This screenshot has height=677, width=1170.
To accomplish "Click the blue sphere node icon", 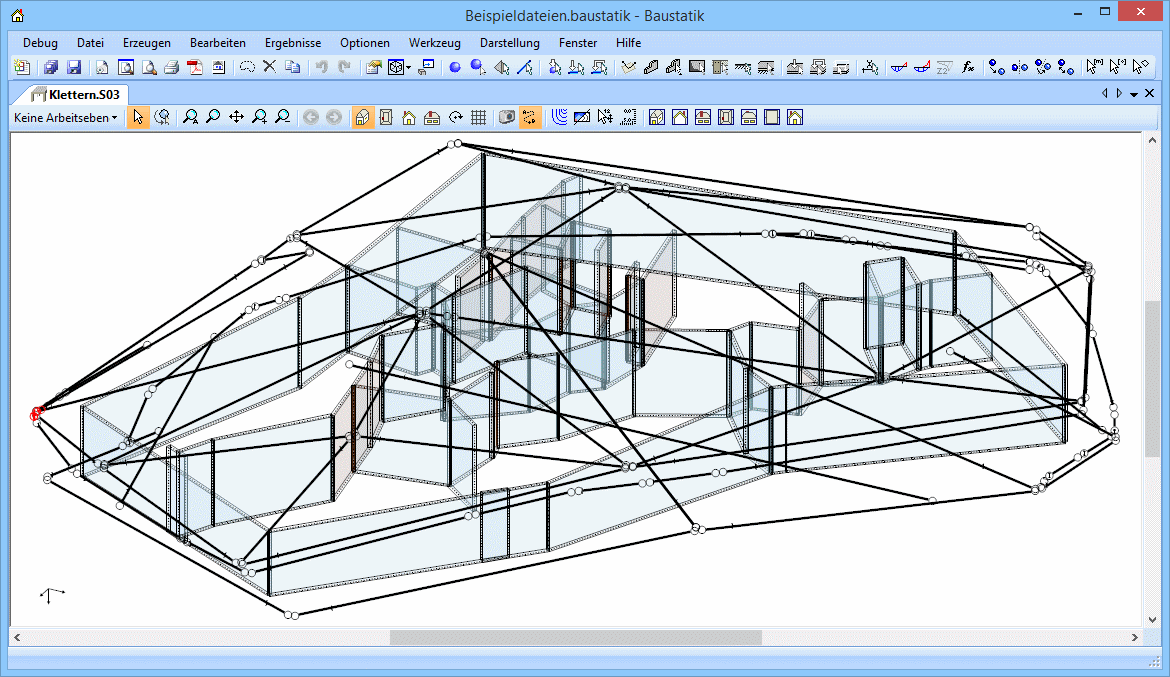I will [454, 68].
